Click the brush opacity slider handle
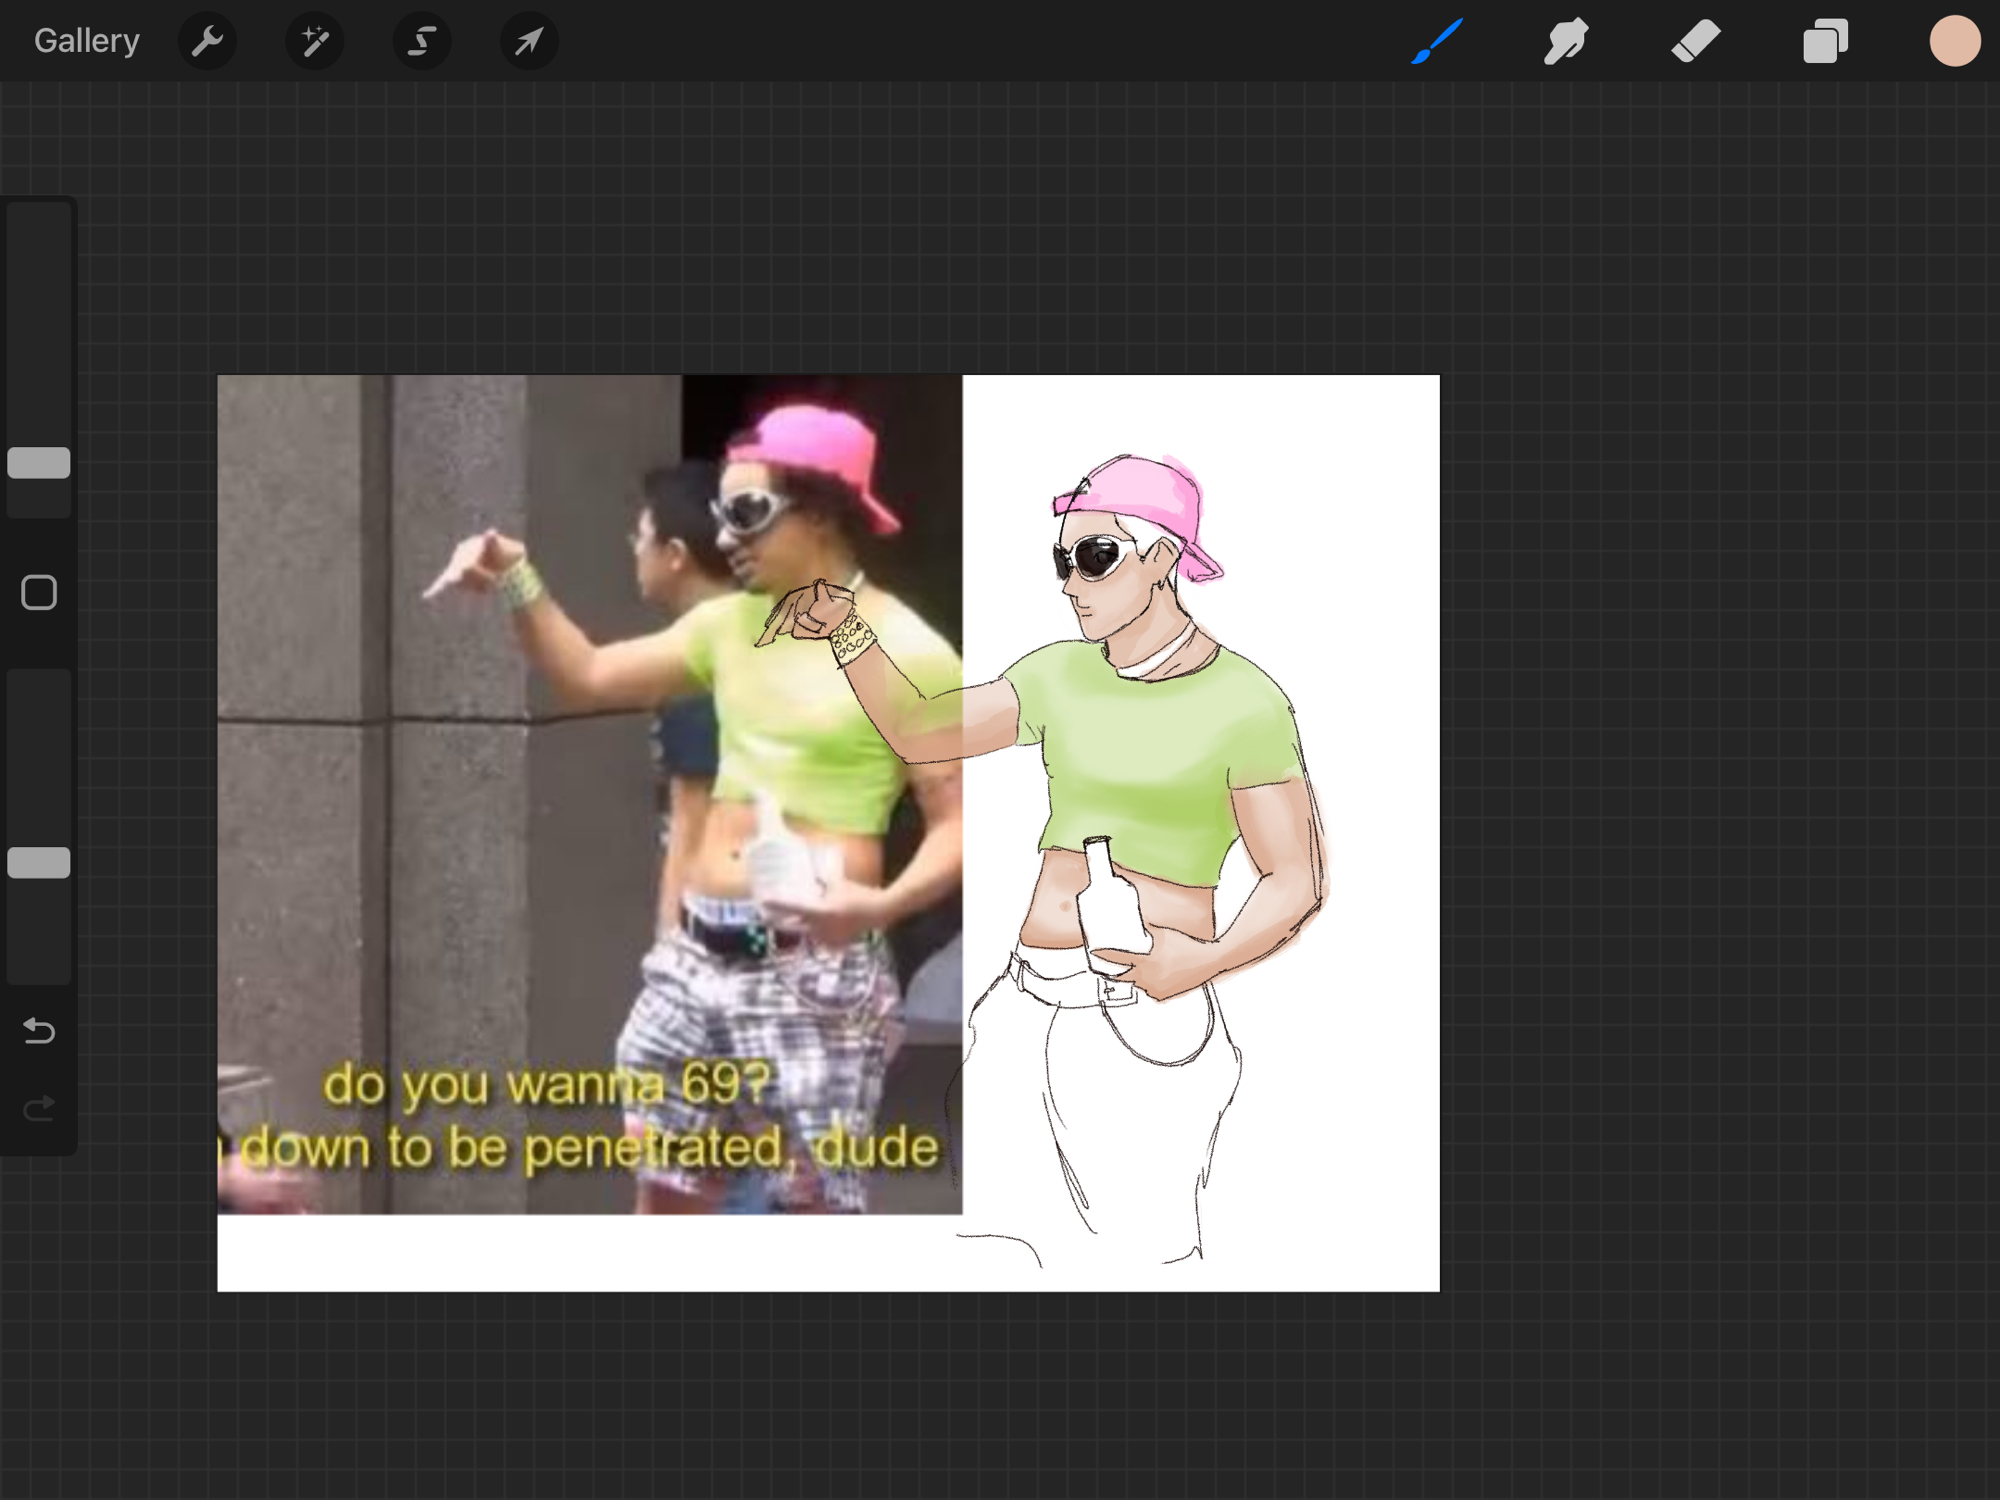This screenshot has width=2000, height=1500. (x=39, y=863)
